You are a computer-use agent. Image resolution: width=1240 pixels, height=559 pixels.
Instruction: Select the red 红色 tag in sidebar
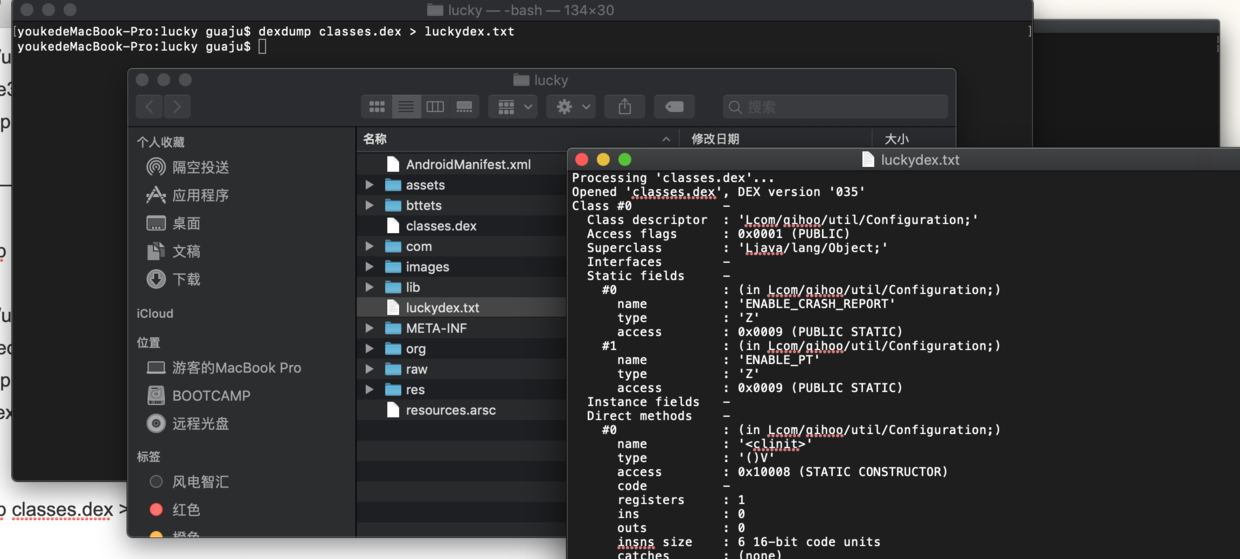pos(174,510)
